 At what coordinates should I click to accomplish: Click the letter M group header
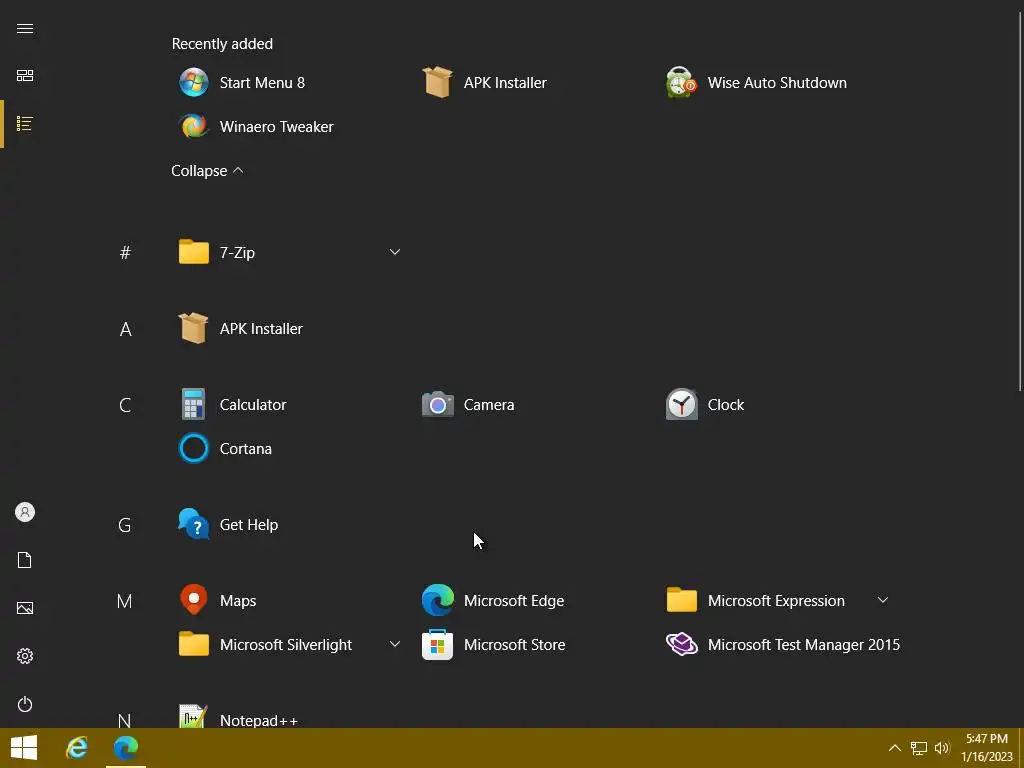click(x=124, y=601)
